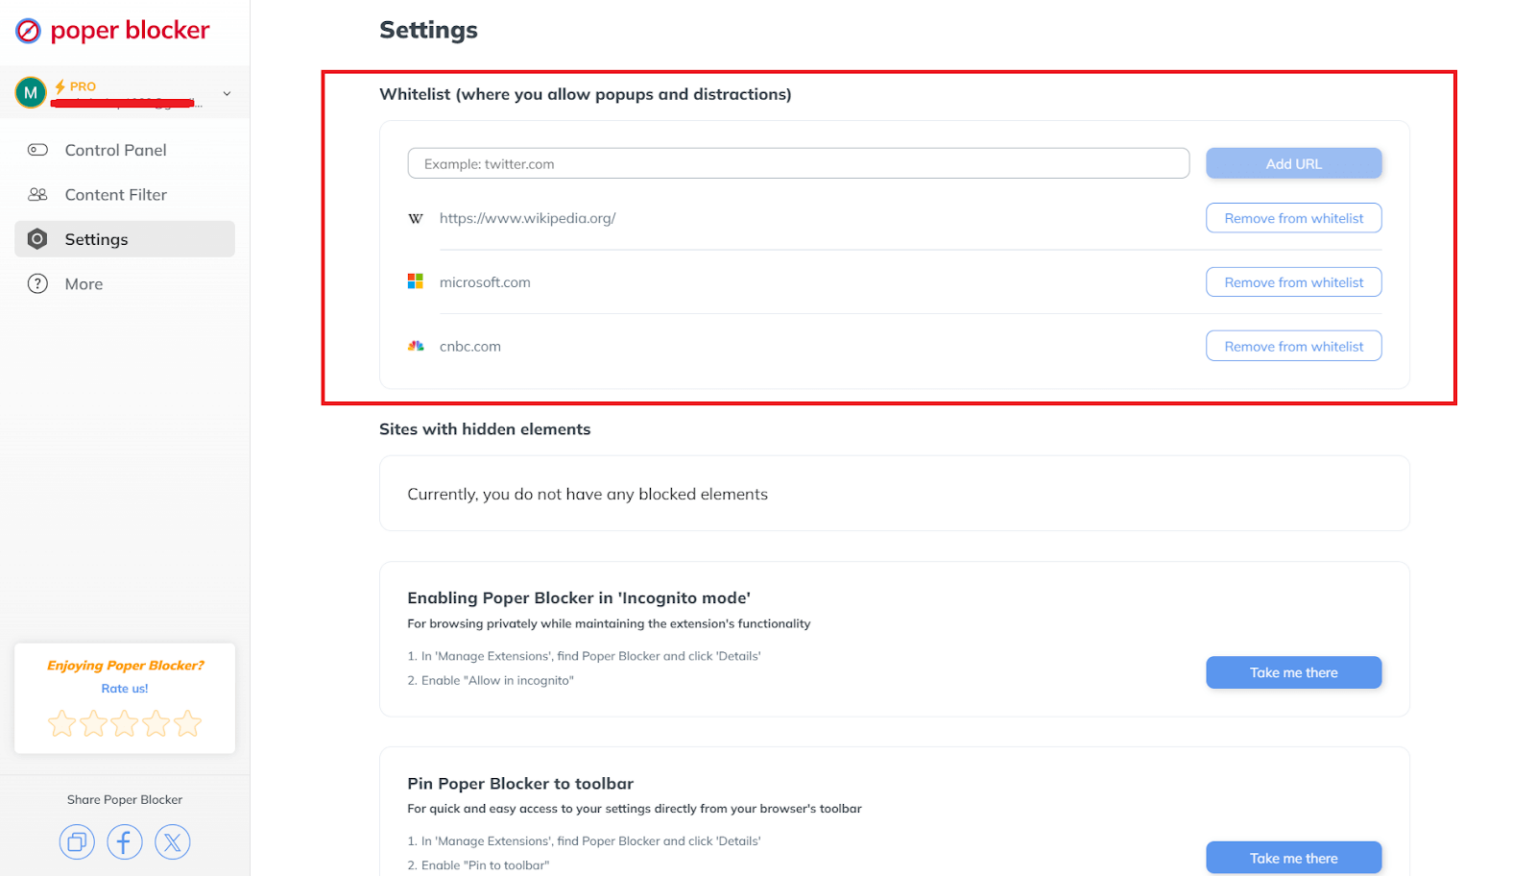Click the Wikipedia favicon in the whitelist
Image resolution: width=1536 pixels, height=876 pixels.
pos(416,218)
